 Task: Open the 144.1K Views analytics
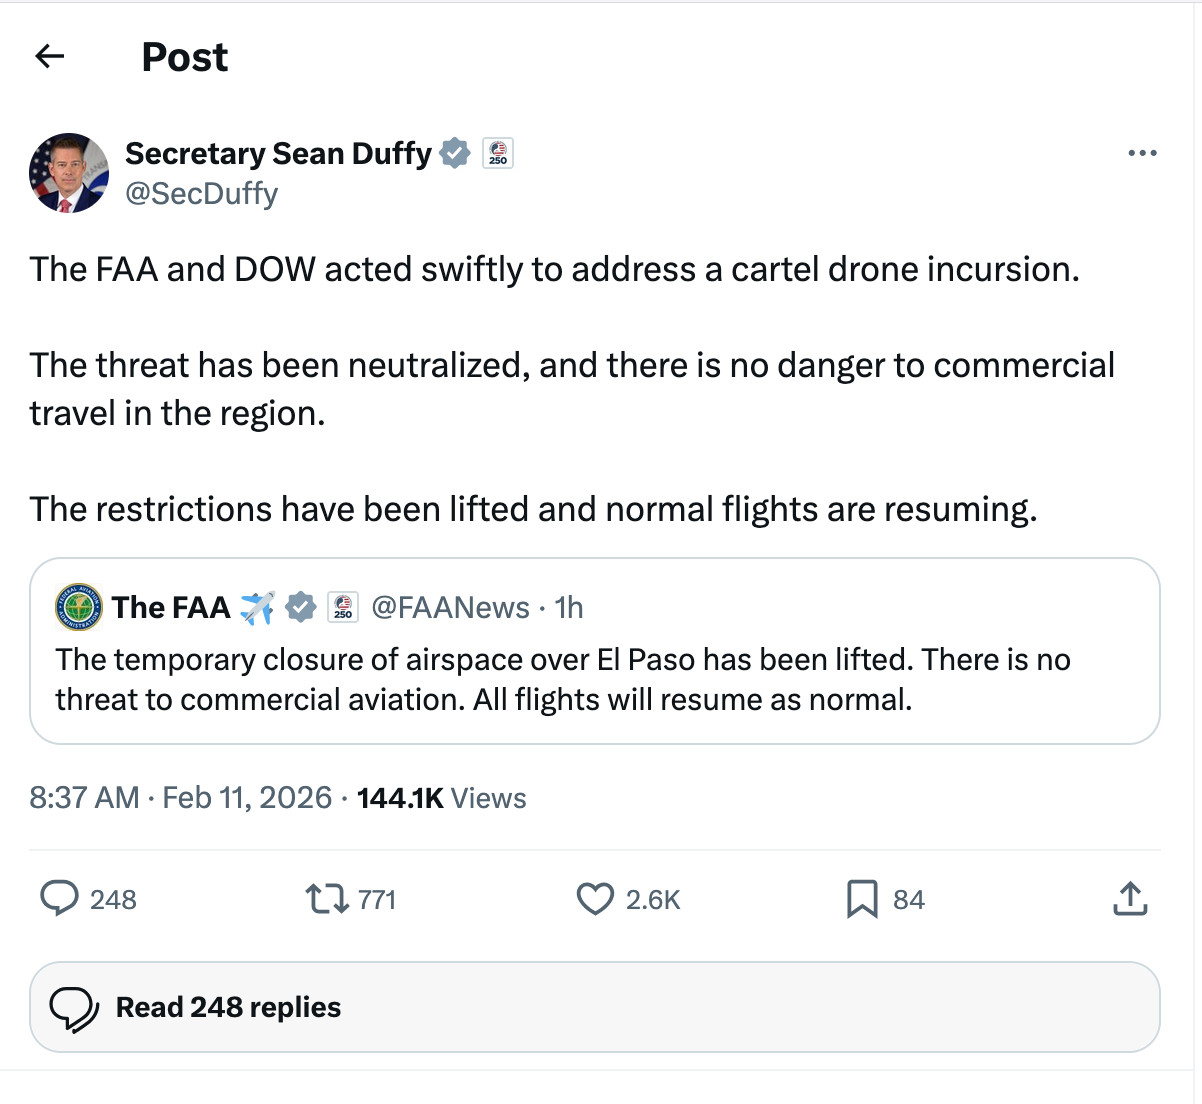[441, 798]
